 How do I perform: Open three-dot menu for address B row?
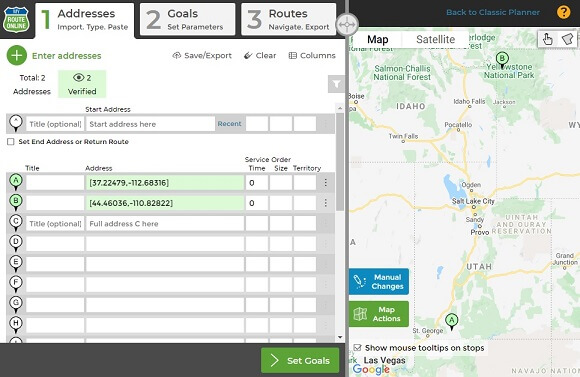tap(326, 203)
